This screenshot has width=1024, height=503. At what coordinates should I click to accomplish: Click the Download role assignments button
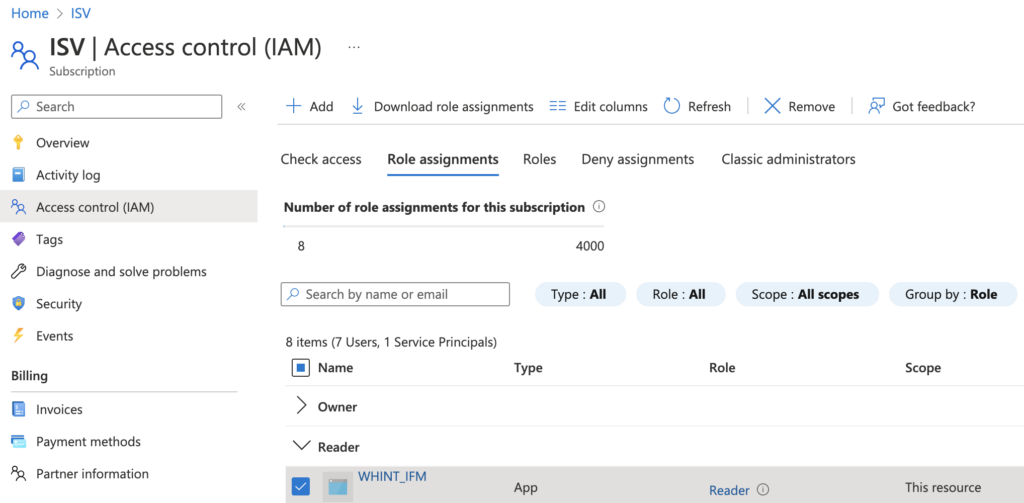(x=442, y=106)
